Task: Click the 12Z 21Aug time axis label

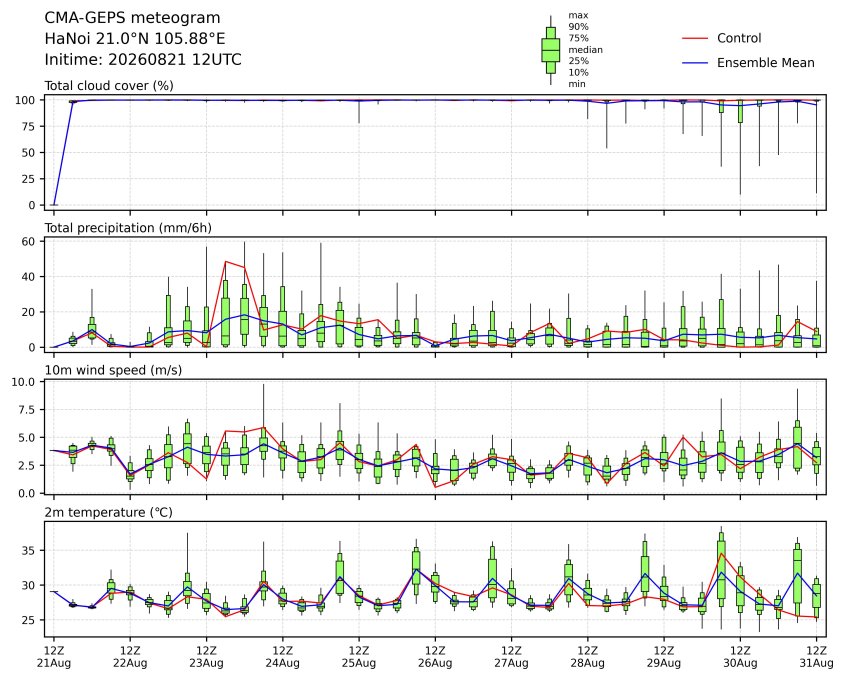Action: click(x=54, y=657)
